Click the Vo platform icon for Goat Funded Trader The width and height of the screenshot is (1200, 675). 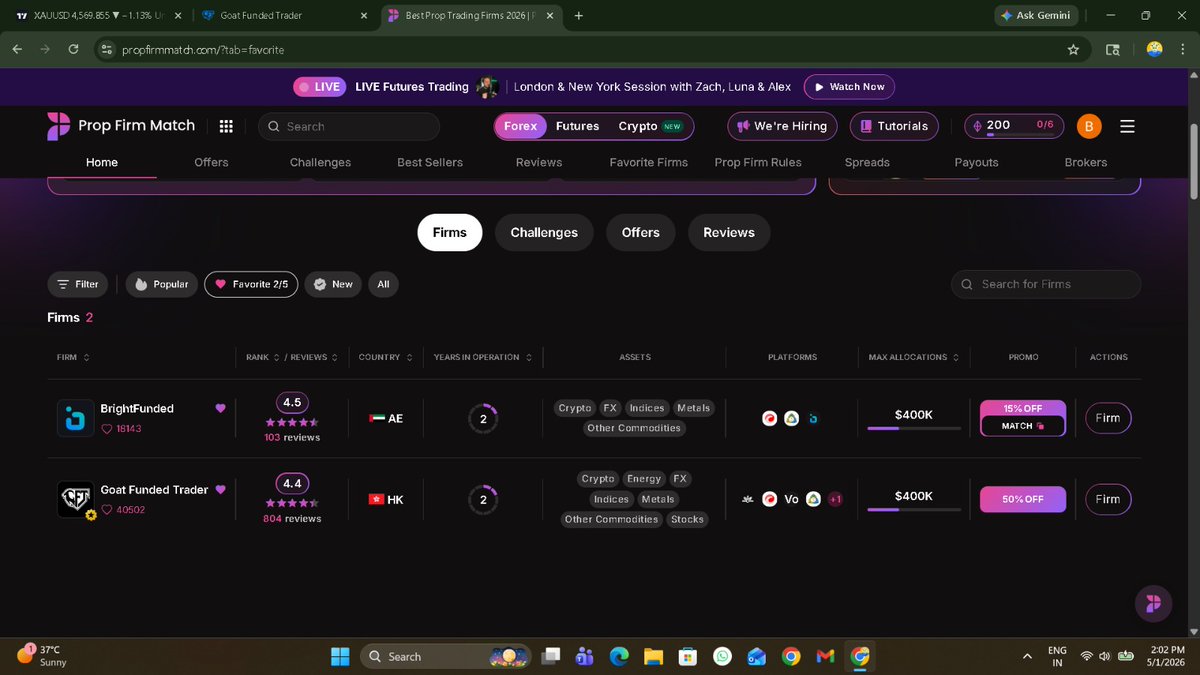point(791,499)
